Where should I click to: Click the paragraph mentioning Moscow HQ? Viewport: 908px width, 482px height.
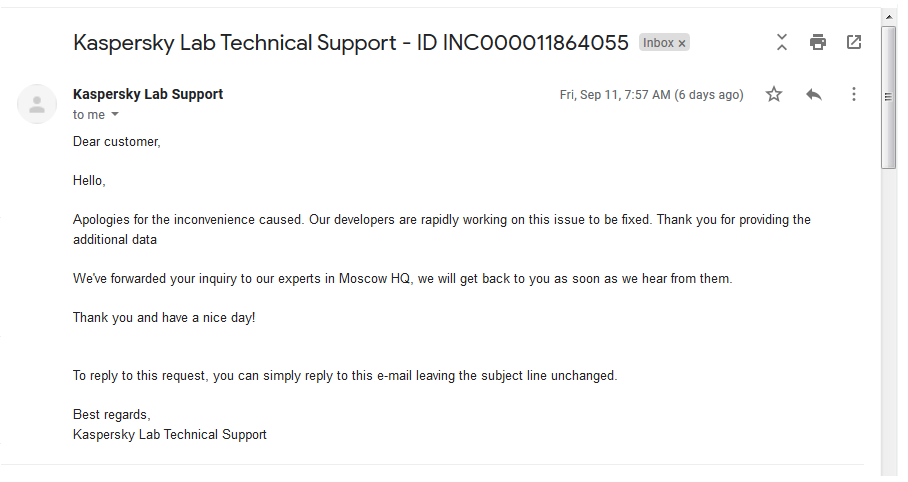[402, 279]
